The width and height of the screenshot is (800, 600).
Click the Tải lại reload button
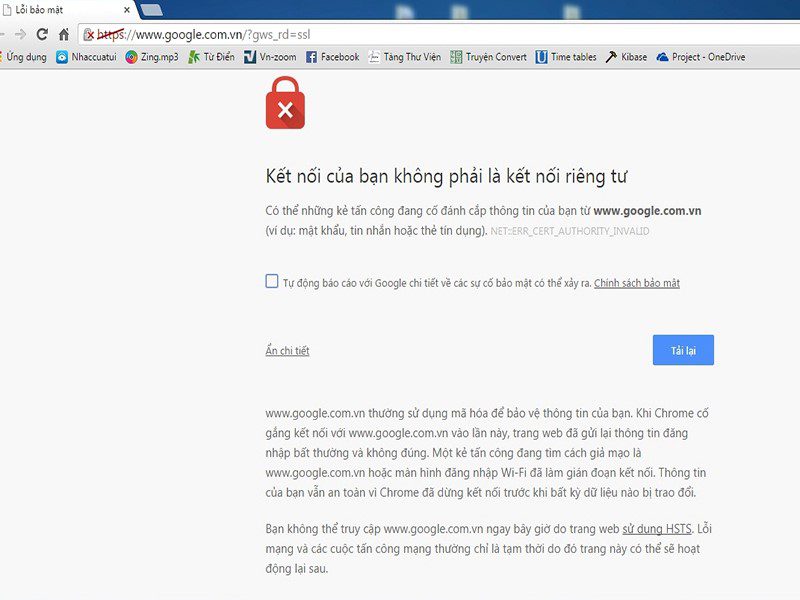click(x=683, y=350)
